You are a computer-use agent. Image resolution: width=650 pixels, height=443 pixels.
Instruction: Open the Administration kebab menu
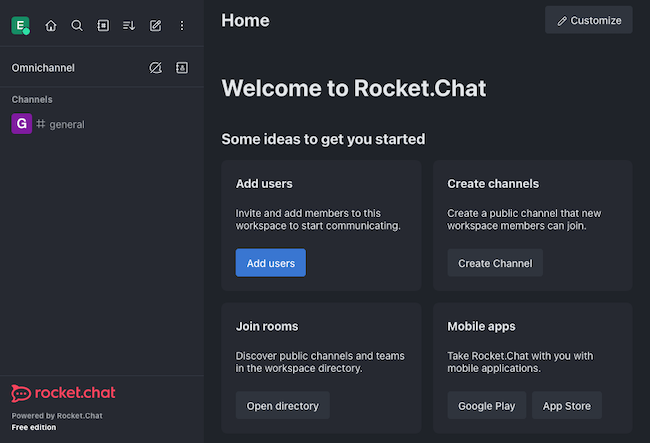(181, 25)
